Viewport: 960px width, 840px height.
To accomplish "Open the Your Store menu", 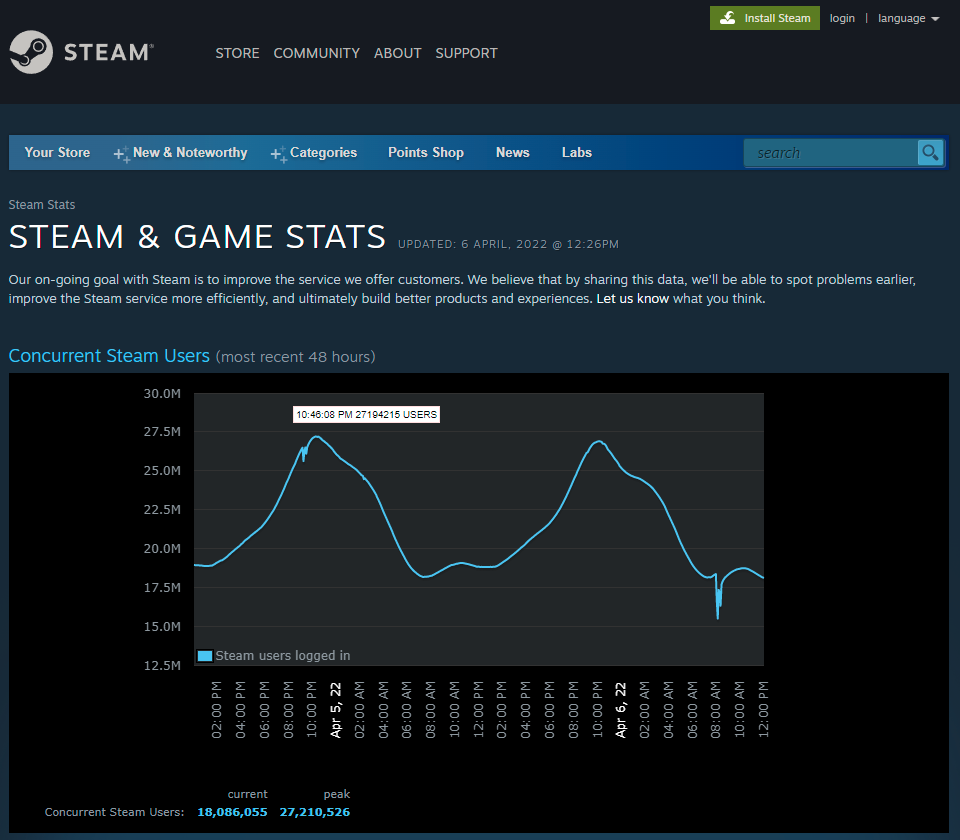I will coord(57,152).
